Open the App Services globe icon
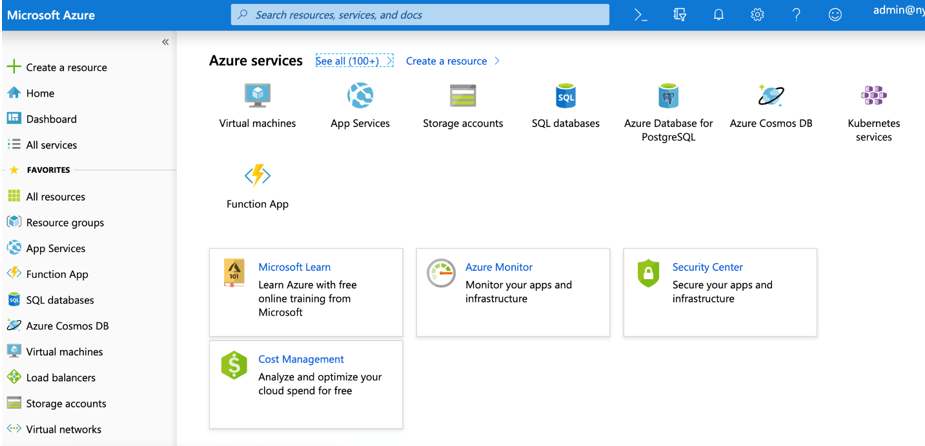The image size is (925, 446). (x=360, y=96)
